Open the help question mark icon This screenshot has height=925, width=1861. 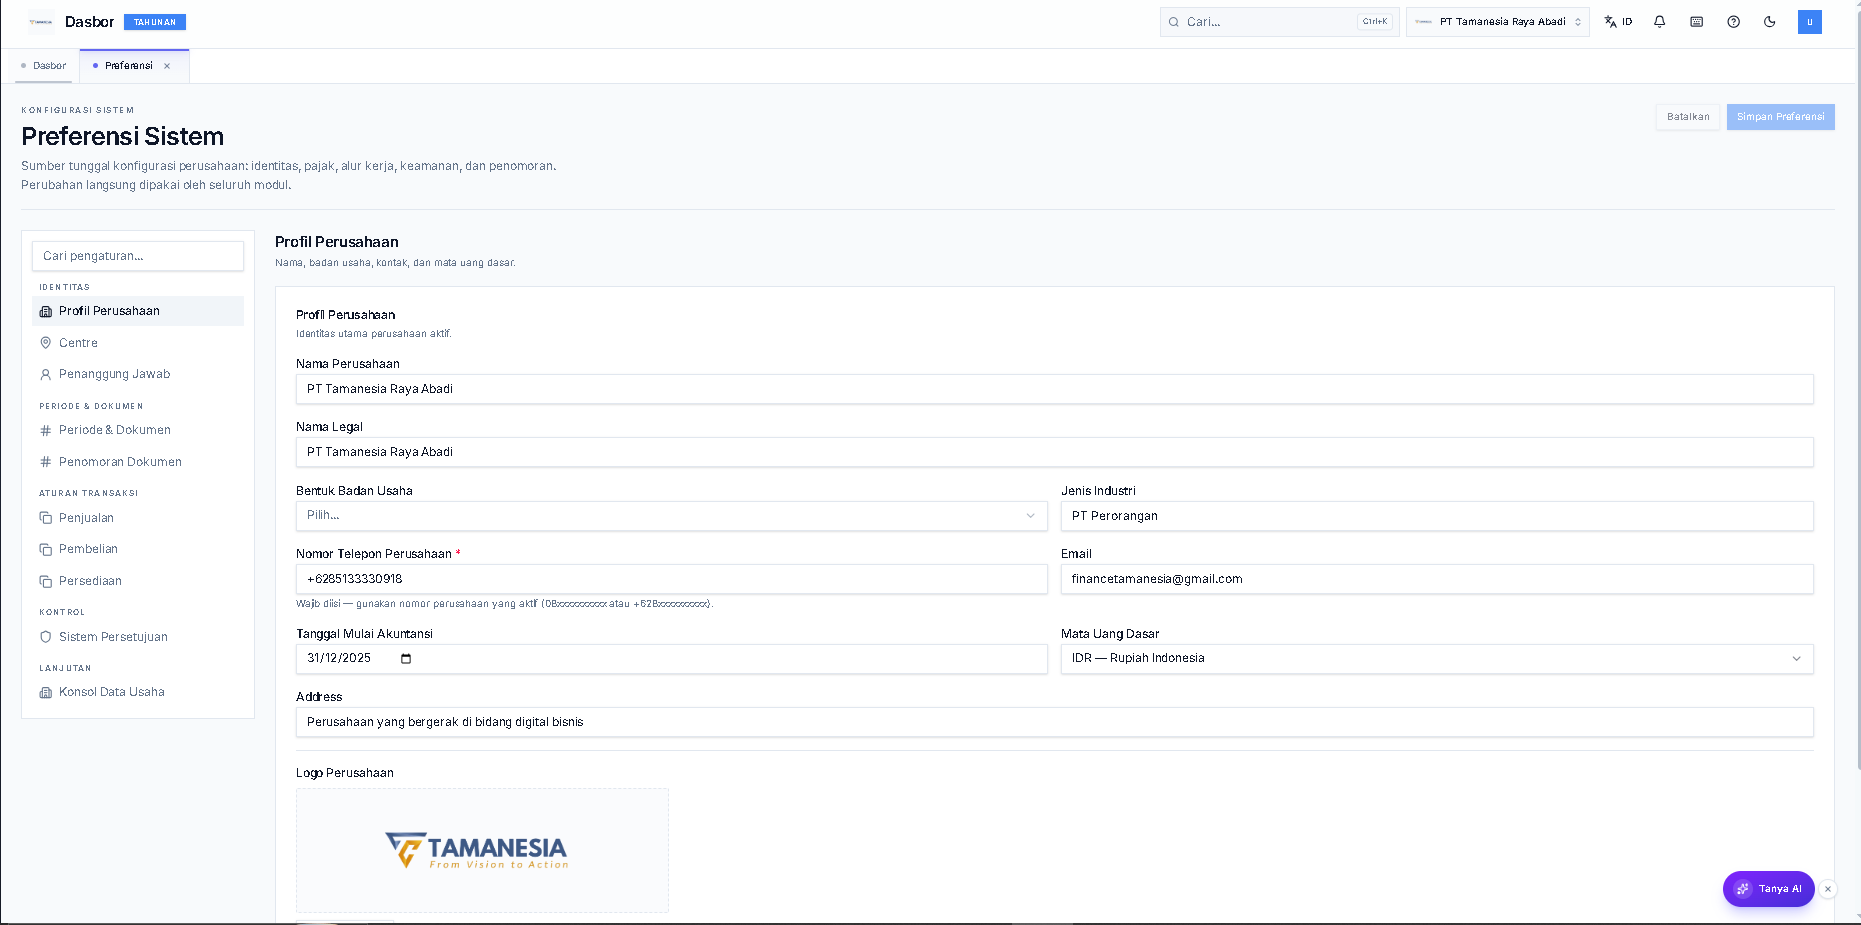pyautogui.click(x=1733, y=22)
